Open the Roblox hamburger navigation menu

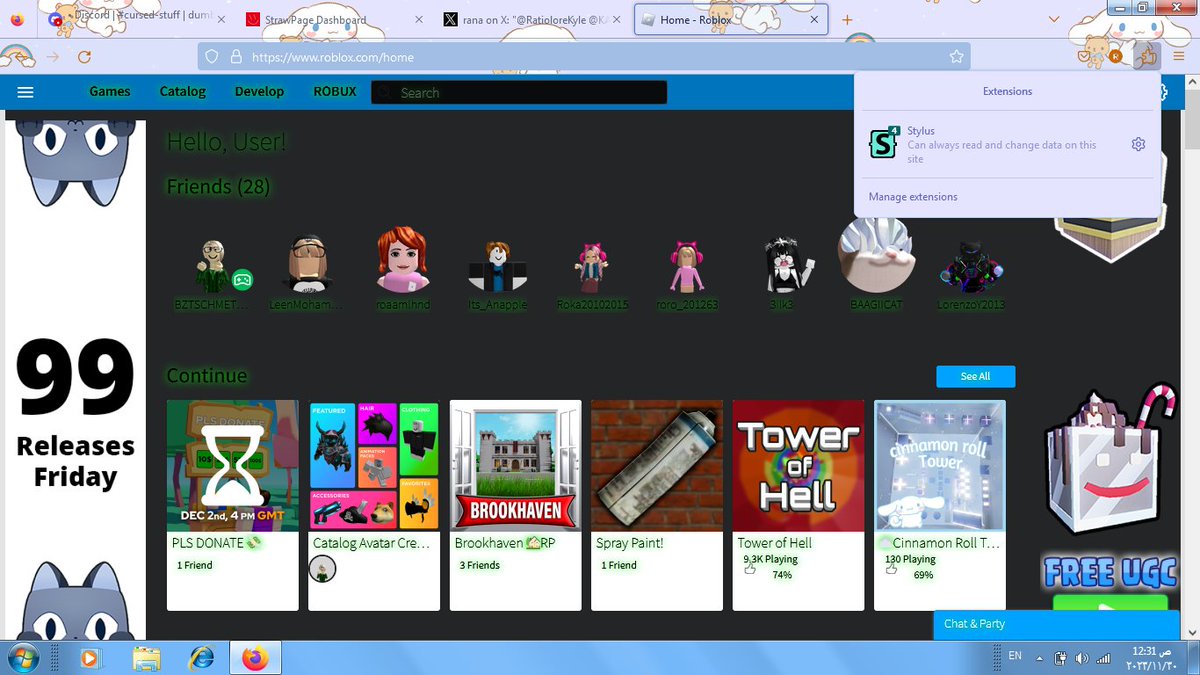[26, 92]
